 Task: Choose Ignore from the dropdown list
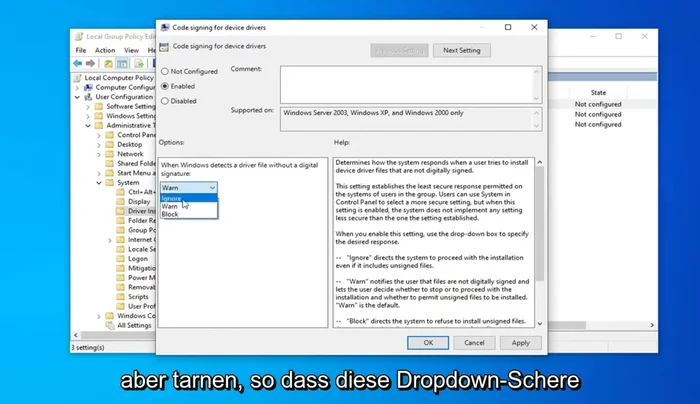[189, 198]
